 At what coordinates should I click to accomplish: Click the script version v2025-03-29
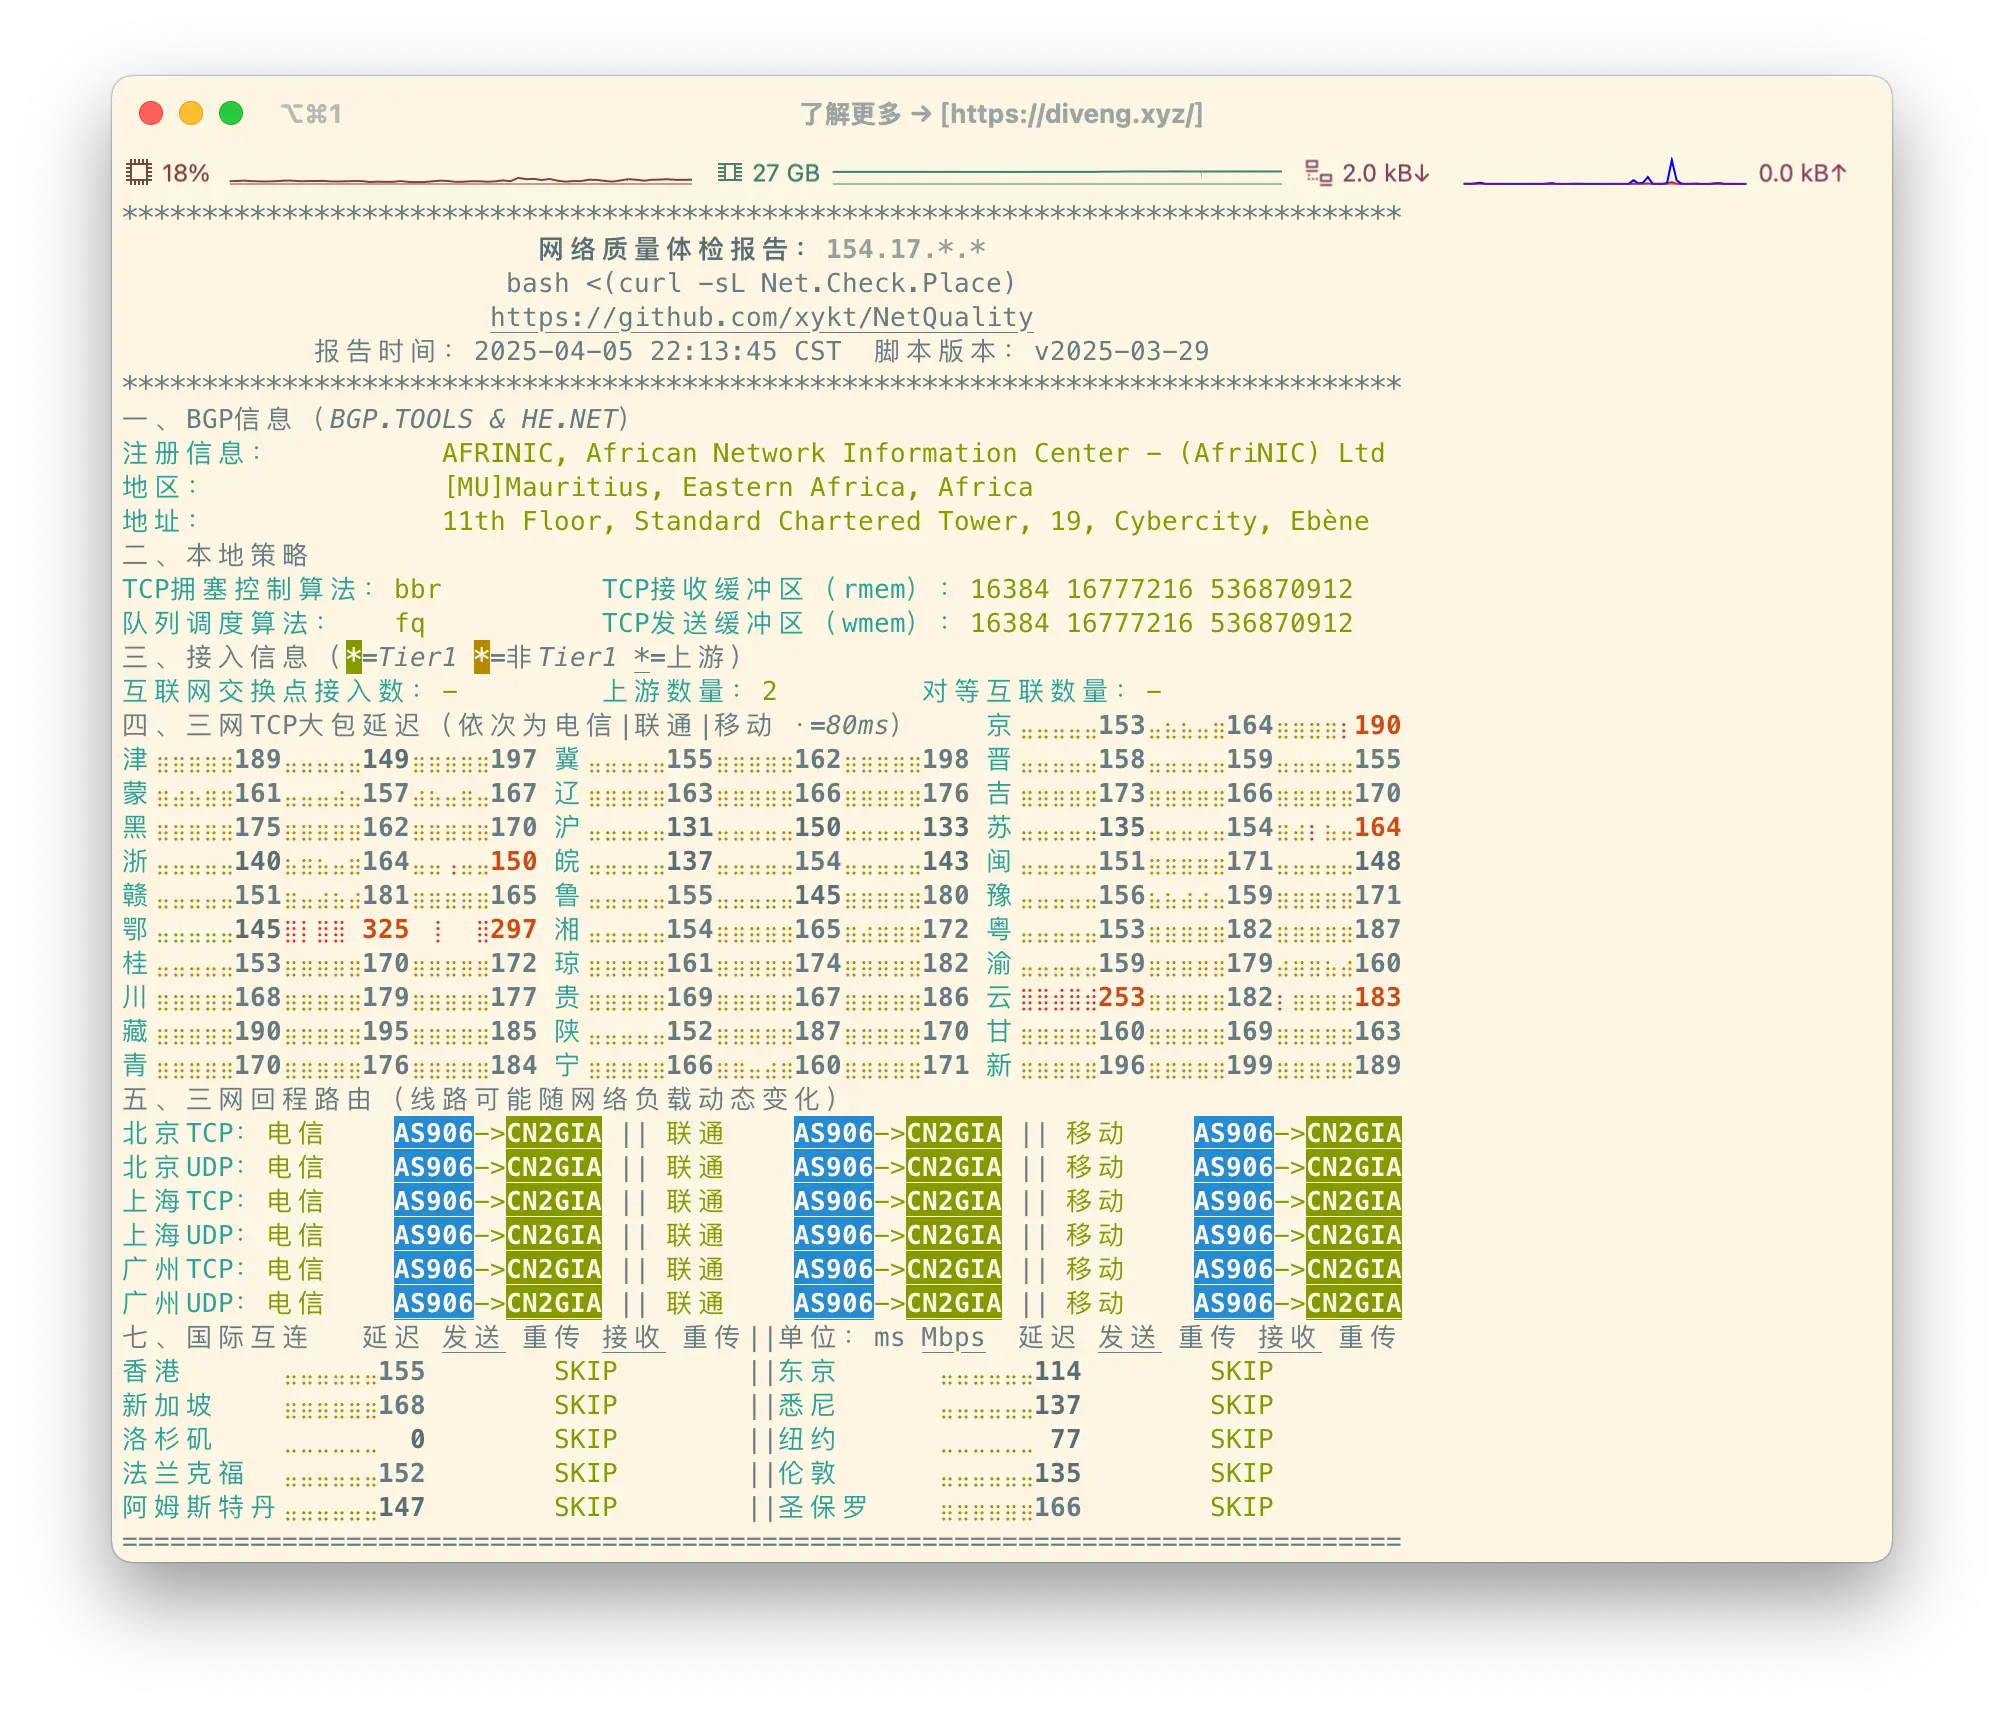1122,351
